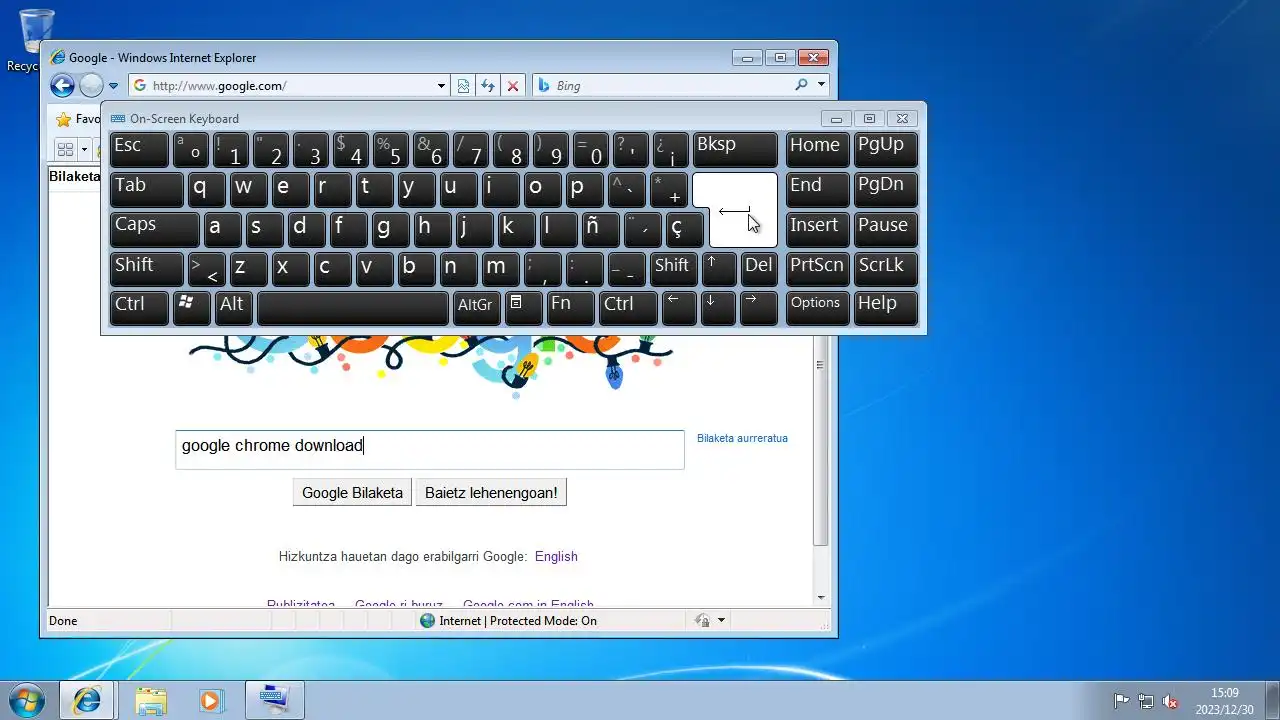This screenshot has height=720, width=1280.
Task: Click the up arrow key on keyboard
Action: (718, 270)
